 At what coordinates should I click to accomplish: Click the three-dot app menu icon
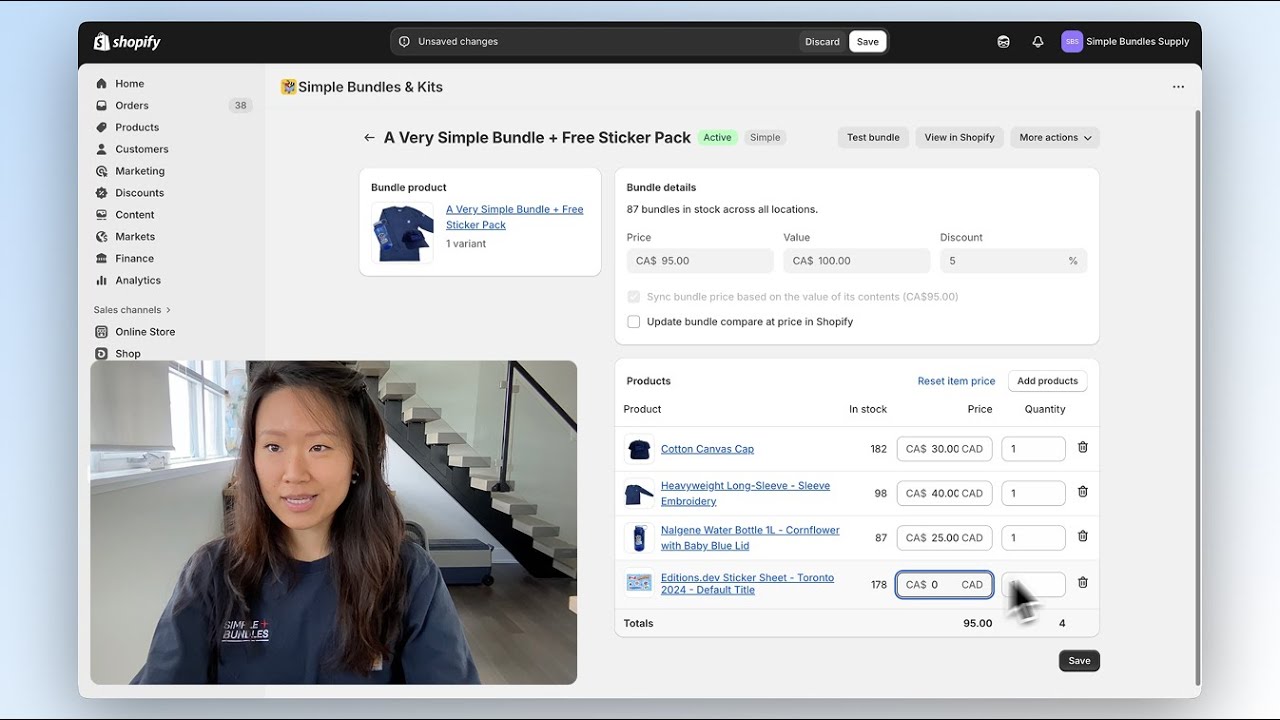click(1178, 87)
